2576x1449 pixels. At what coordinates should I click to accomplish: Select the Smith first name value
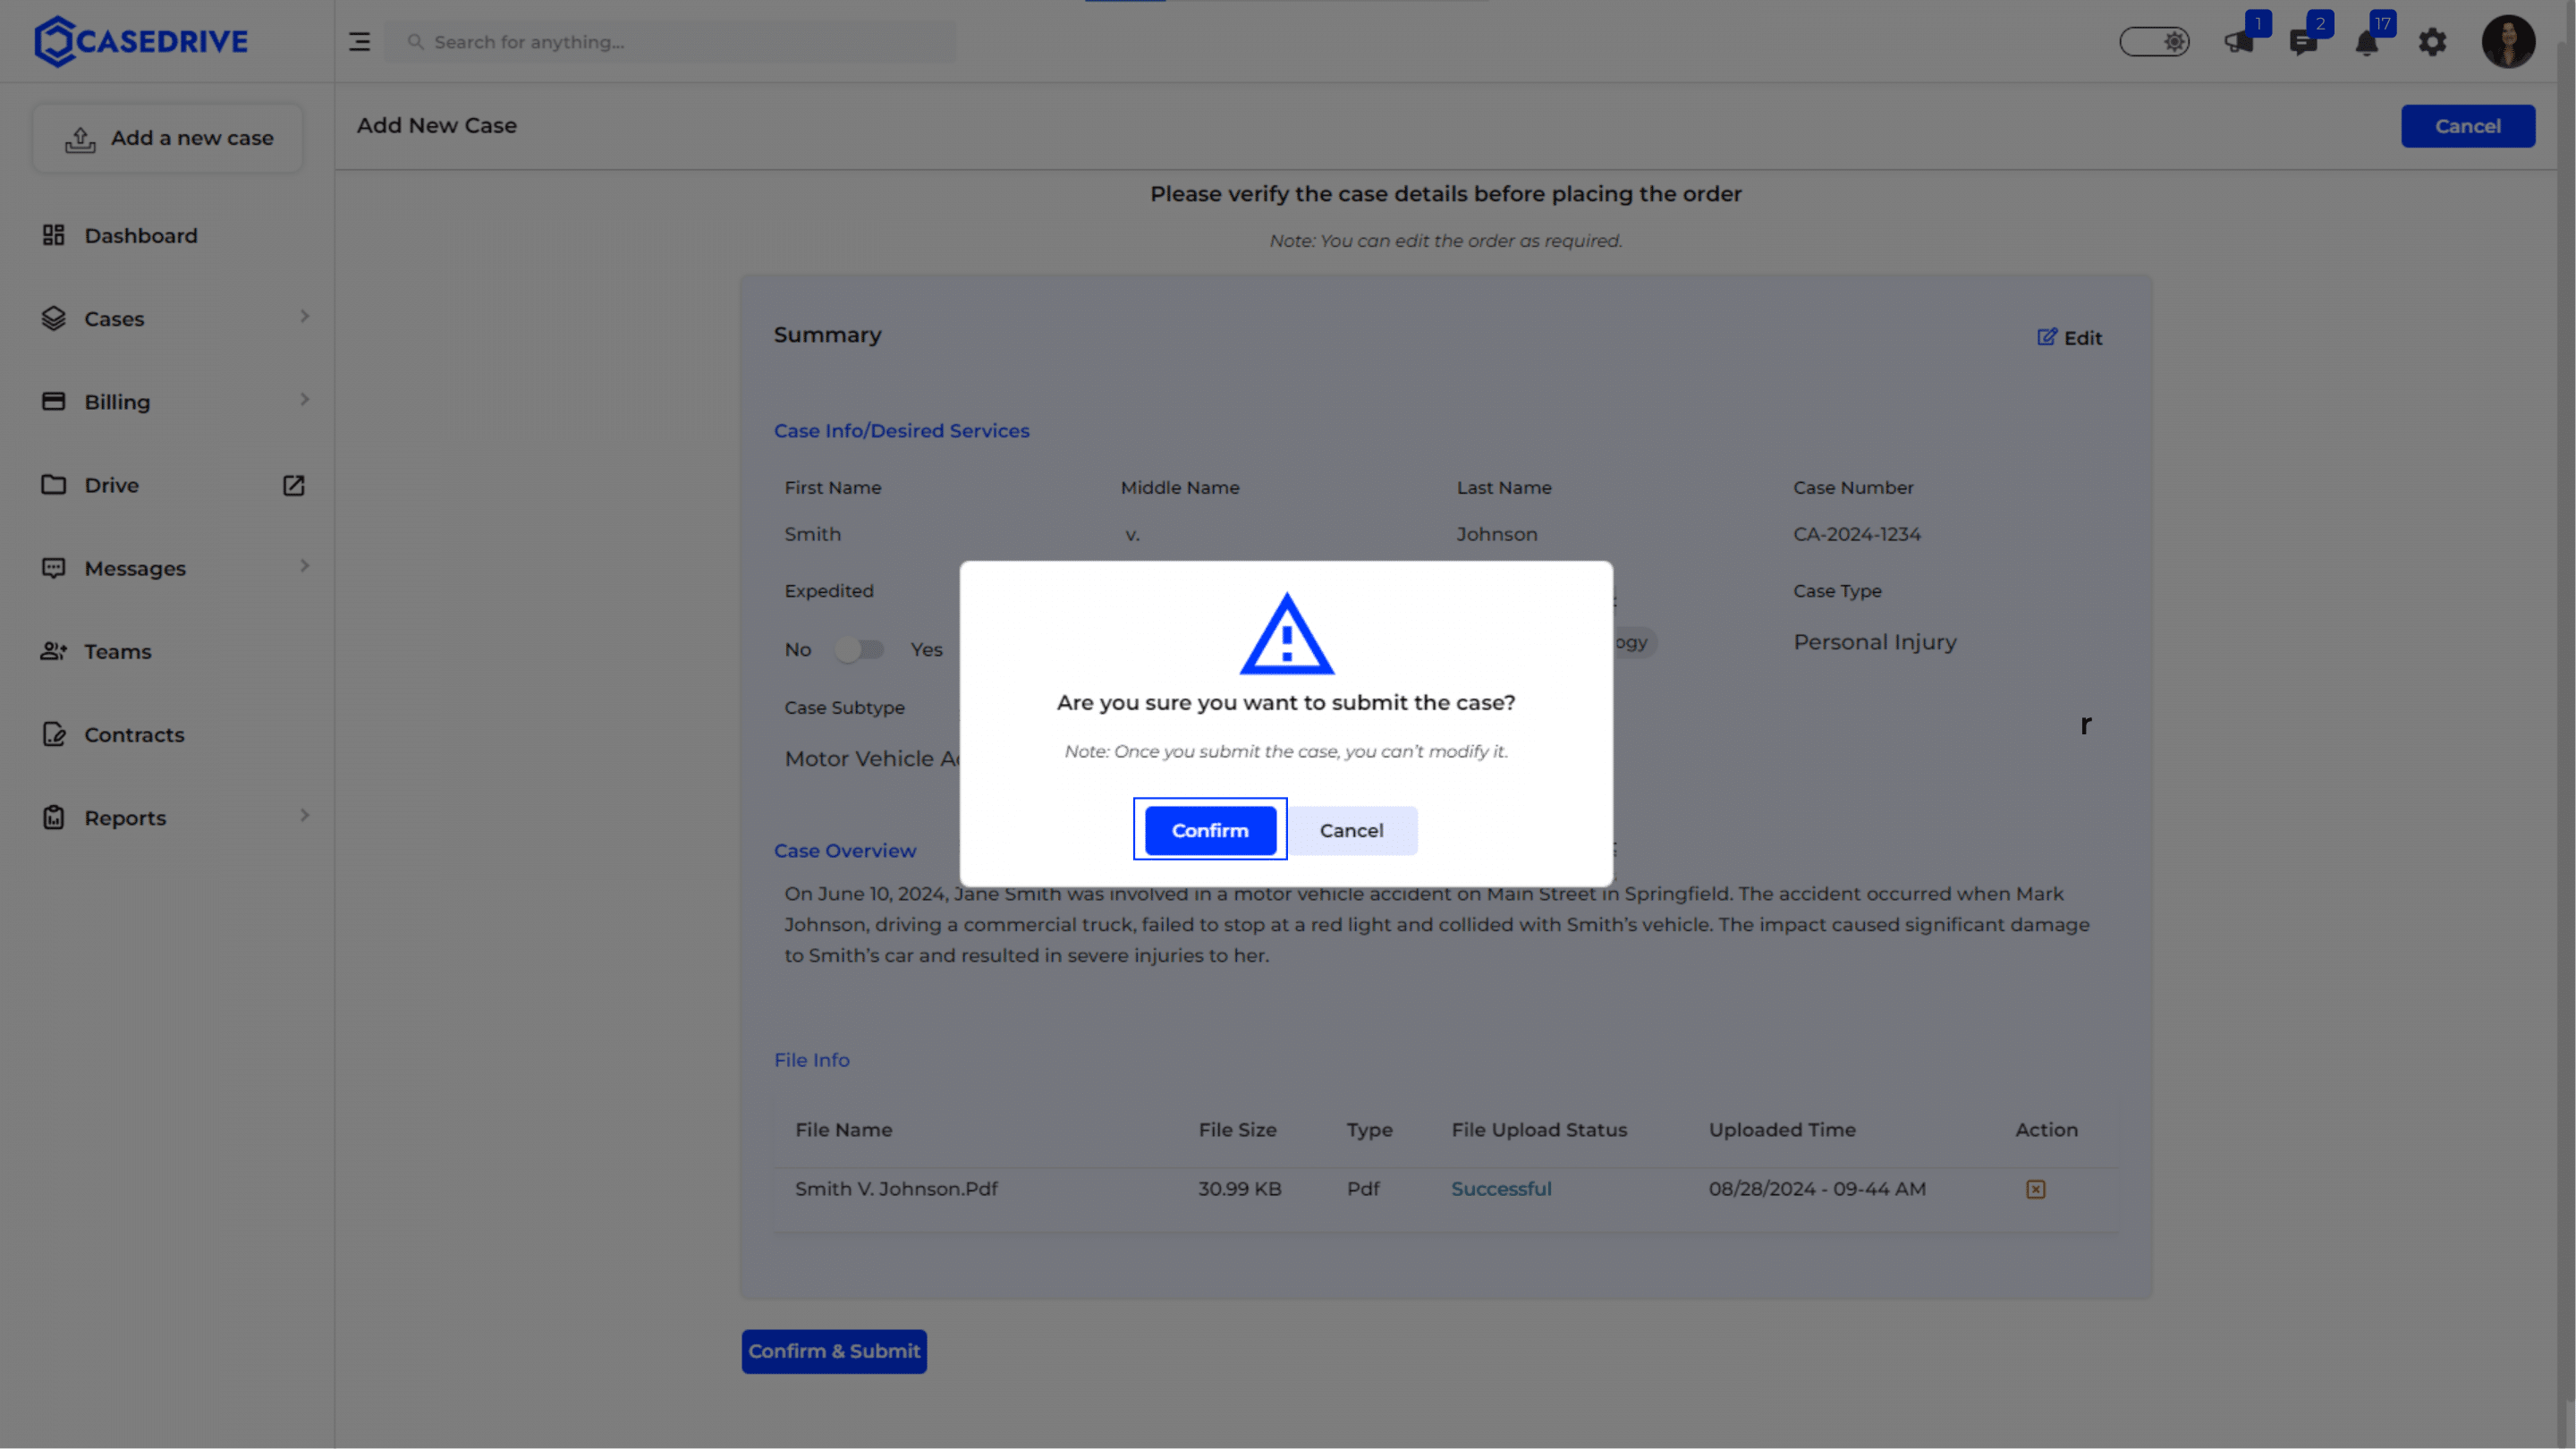(x=813, y=534)
